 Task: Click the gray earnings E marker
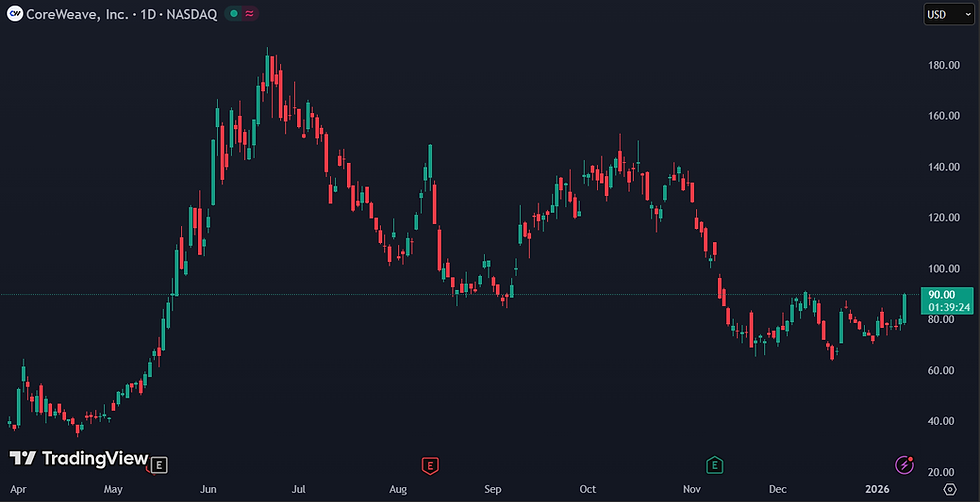(x=160, y=464)
